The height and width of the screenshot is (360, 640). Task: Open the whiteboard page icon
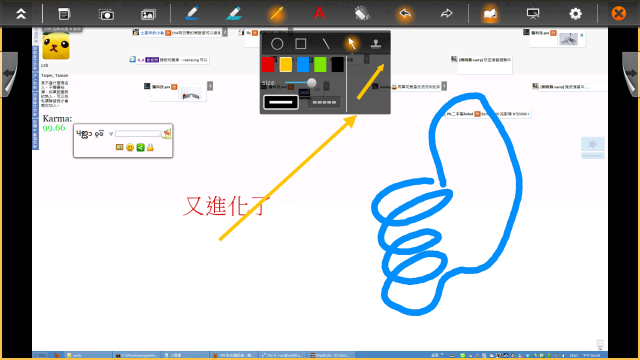pyautogui.click(x=64, y=14)
